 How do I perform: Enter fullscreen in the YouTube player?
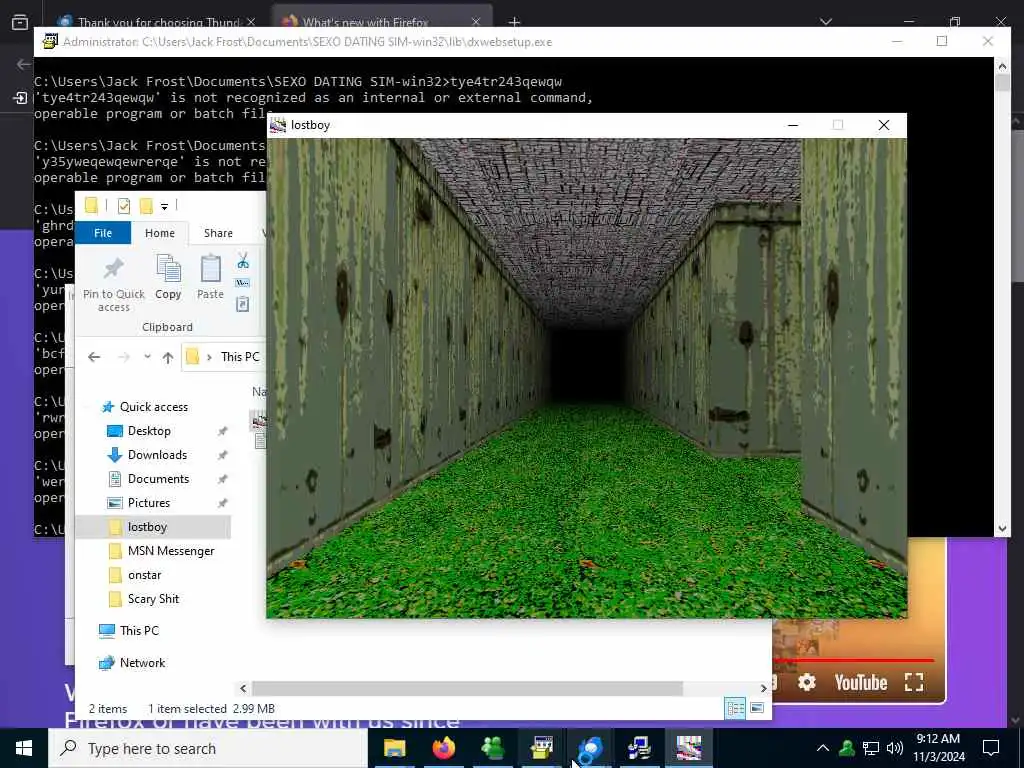914,682
